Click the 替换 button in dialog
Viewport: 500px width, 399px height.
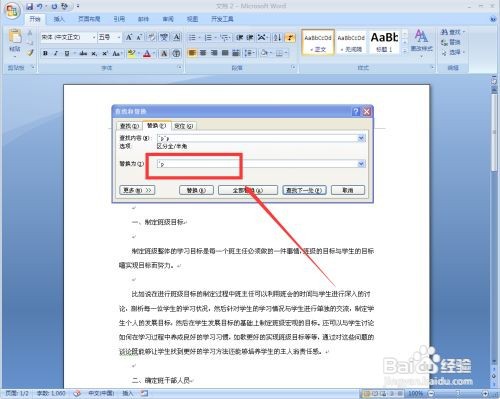(196, 190)
